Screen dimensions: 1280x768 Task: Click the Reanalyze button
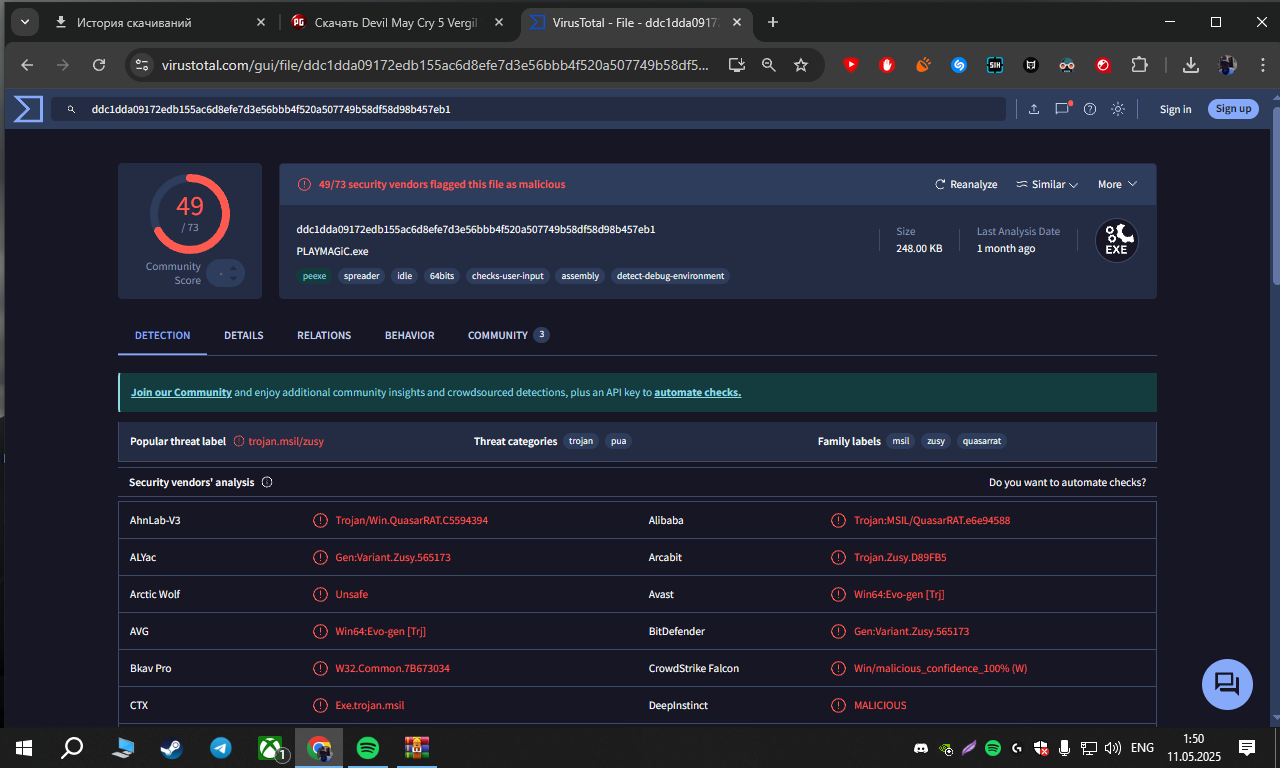point(966,184)
